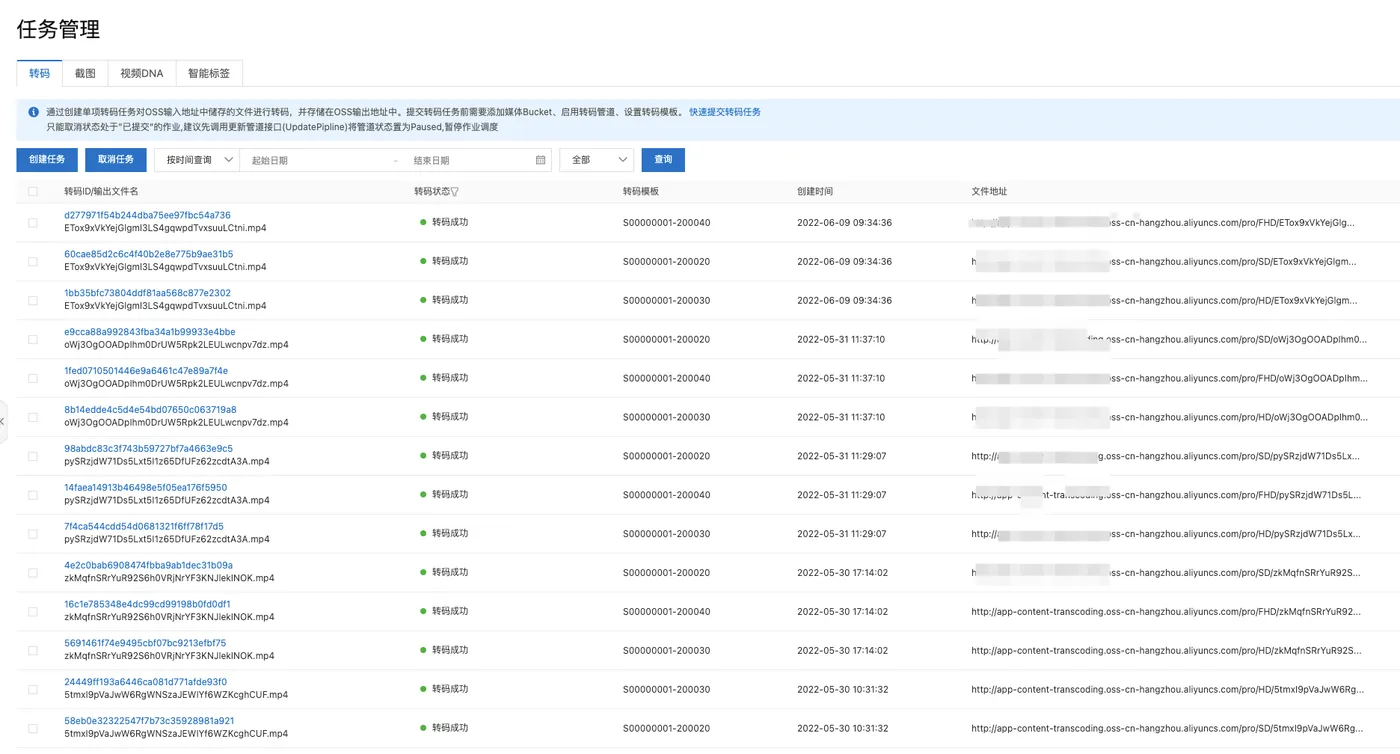Viewport: 1400px width, 754px height.
Task: Check the row 14faea14913b46498e5f05ea176f5950
Action: pyautogui.click(x=33, y=495)
